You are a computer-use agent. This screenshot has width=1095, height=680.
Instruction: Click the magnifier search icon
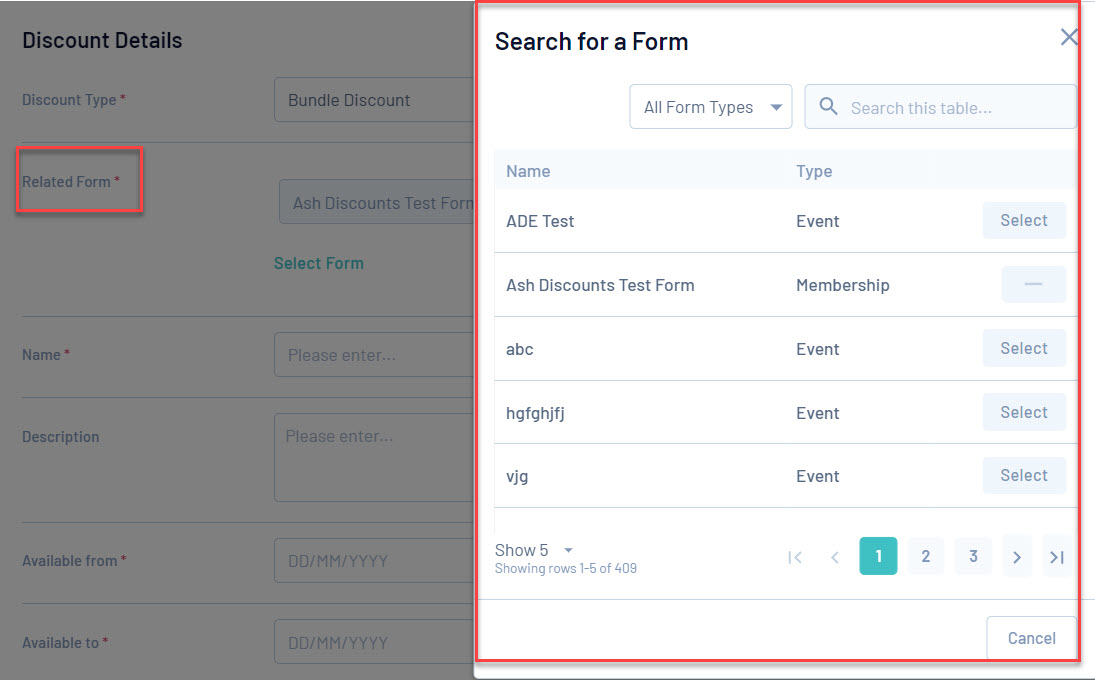click(x=828, y=107)
